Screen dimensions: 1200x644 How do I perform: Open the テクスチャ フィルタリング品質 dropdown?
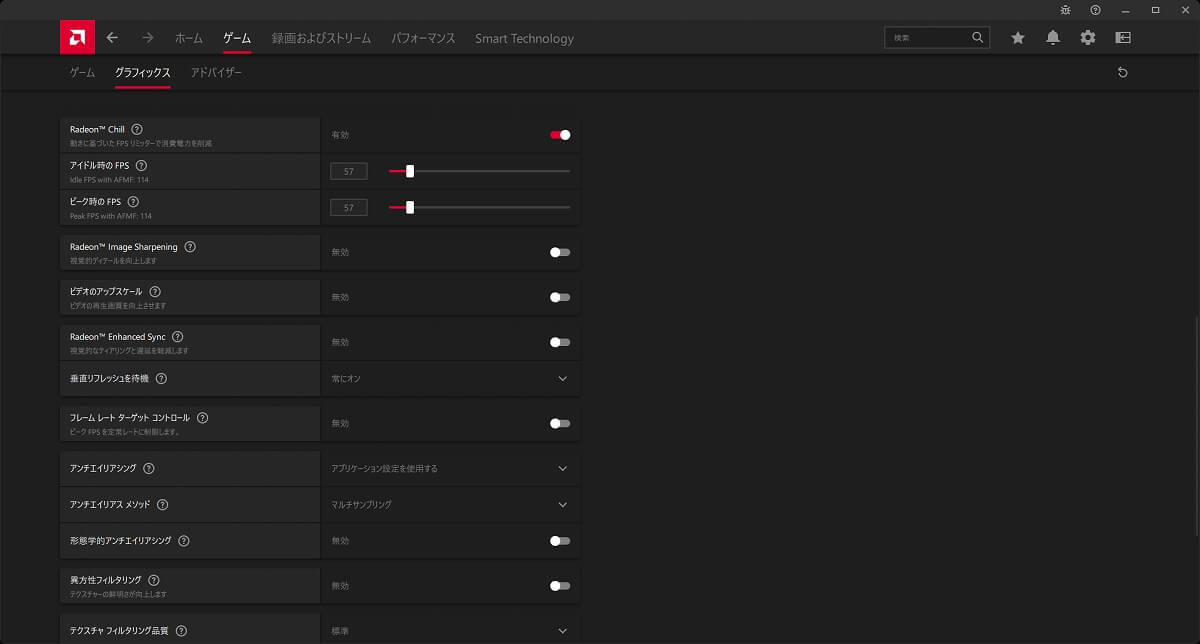pos(562,630)
